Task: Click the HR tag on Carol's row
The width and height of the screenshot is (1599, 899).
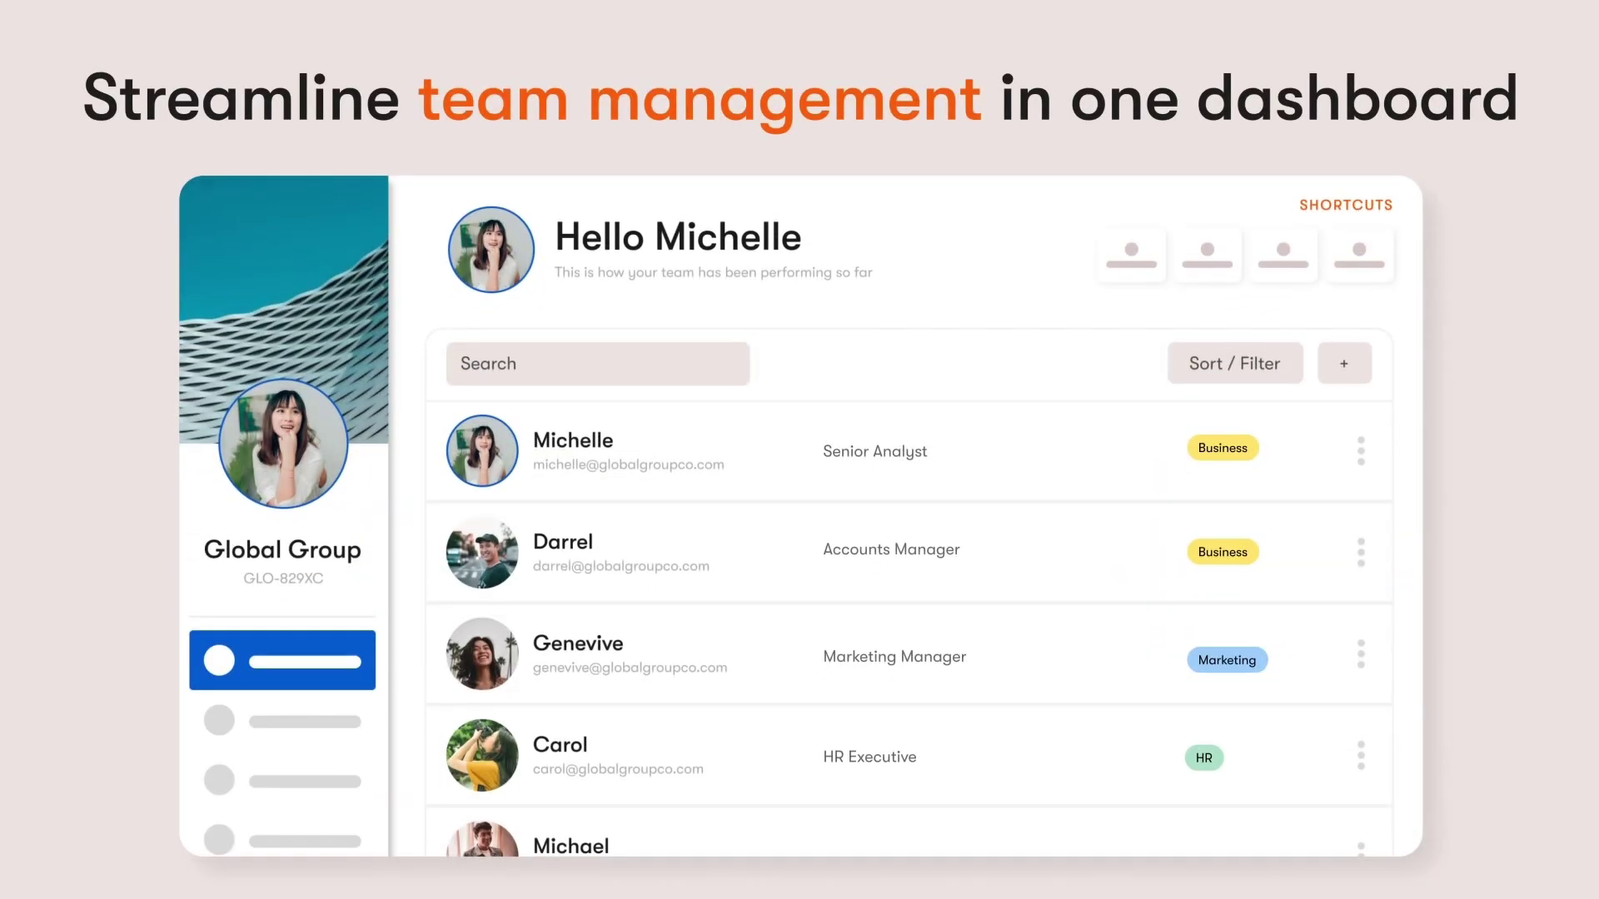Action: tap(1204, 758)
